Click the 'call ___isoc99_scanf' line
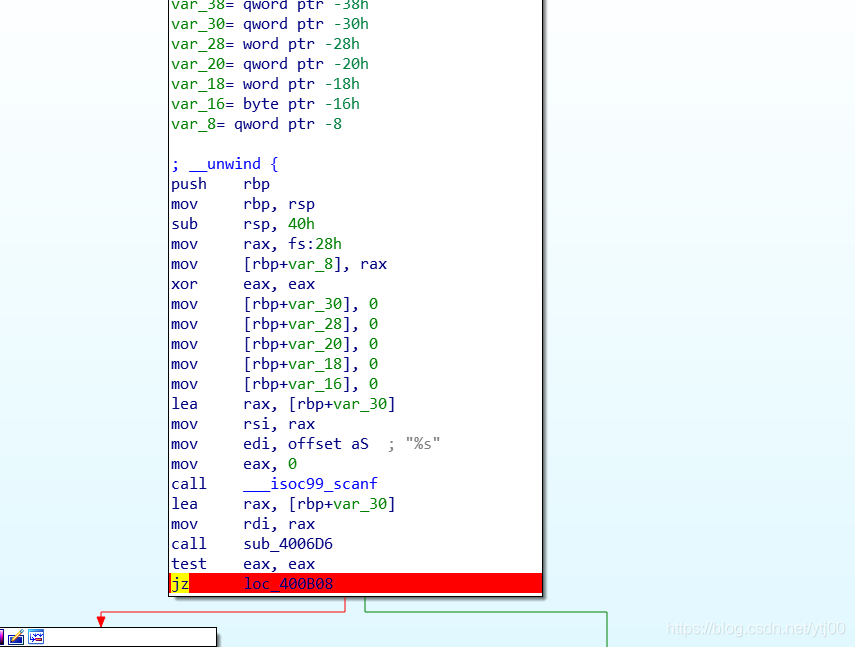The height and width of the screenshot is (647, 855). pos(274,484)
